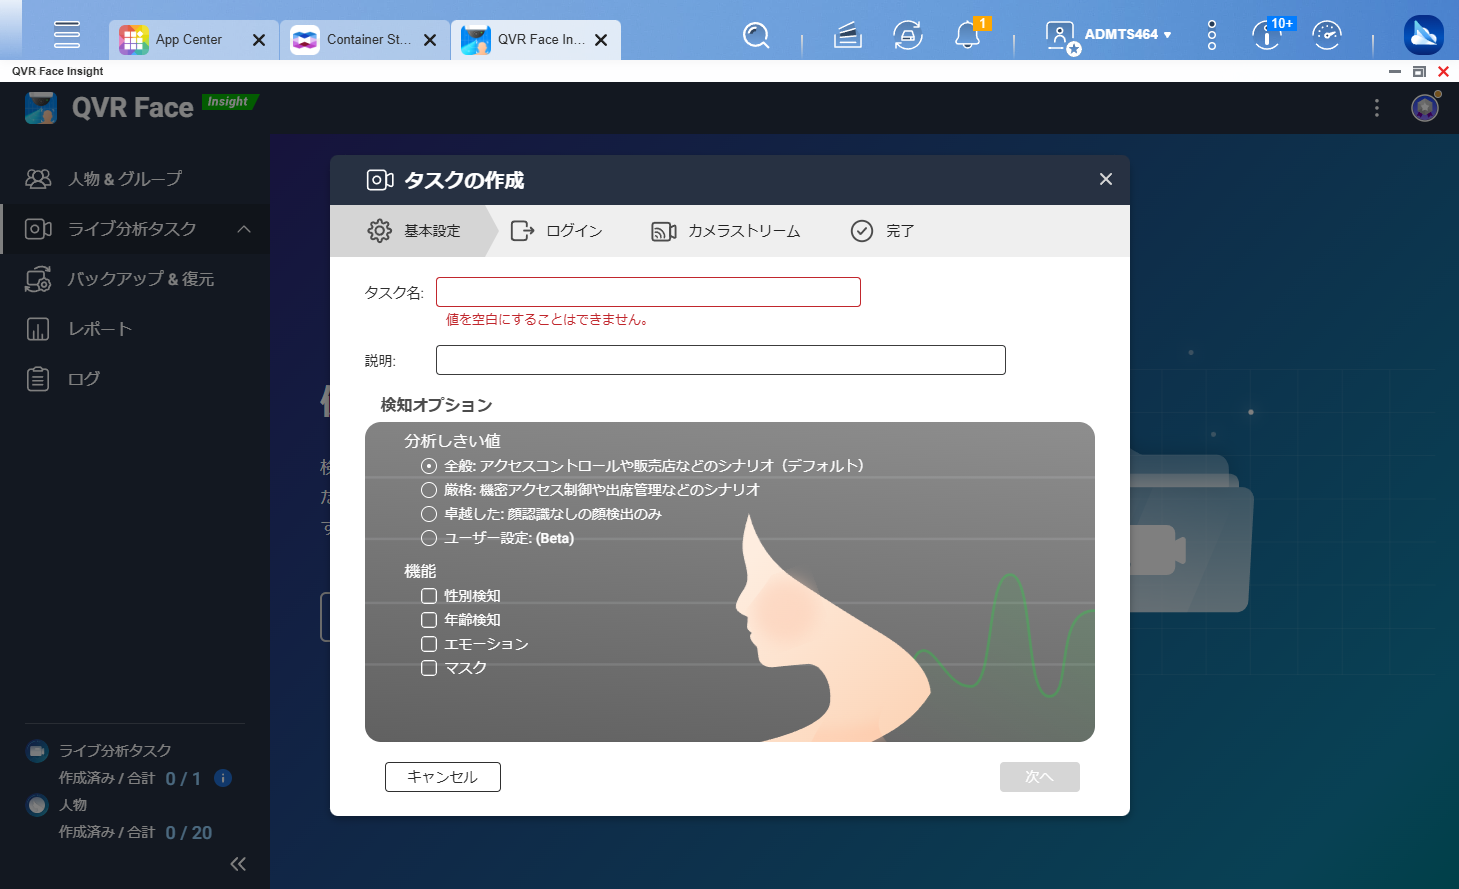Open QVR Face three-dot more menu
Screen dimensions: 1459x889
click(1377, 108)
